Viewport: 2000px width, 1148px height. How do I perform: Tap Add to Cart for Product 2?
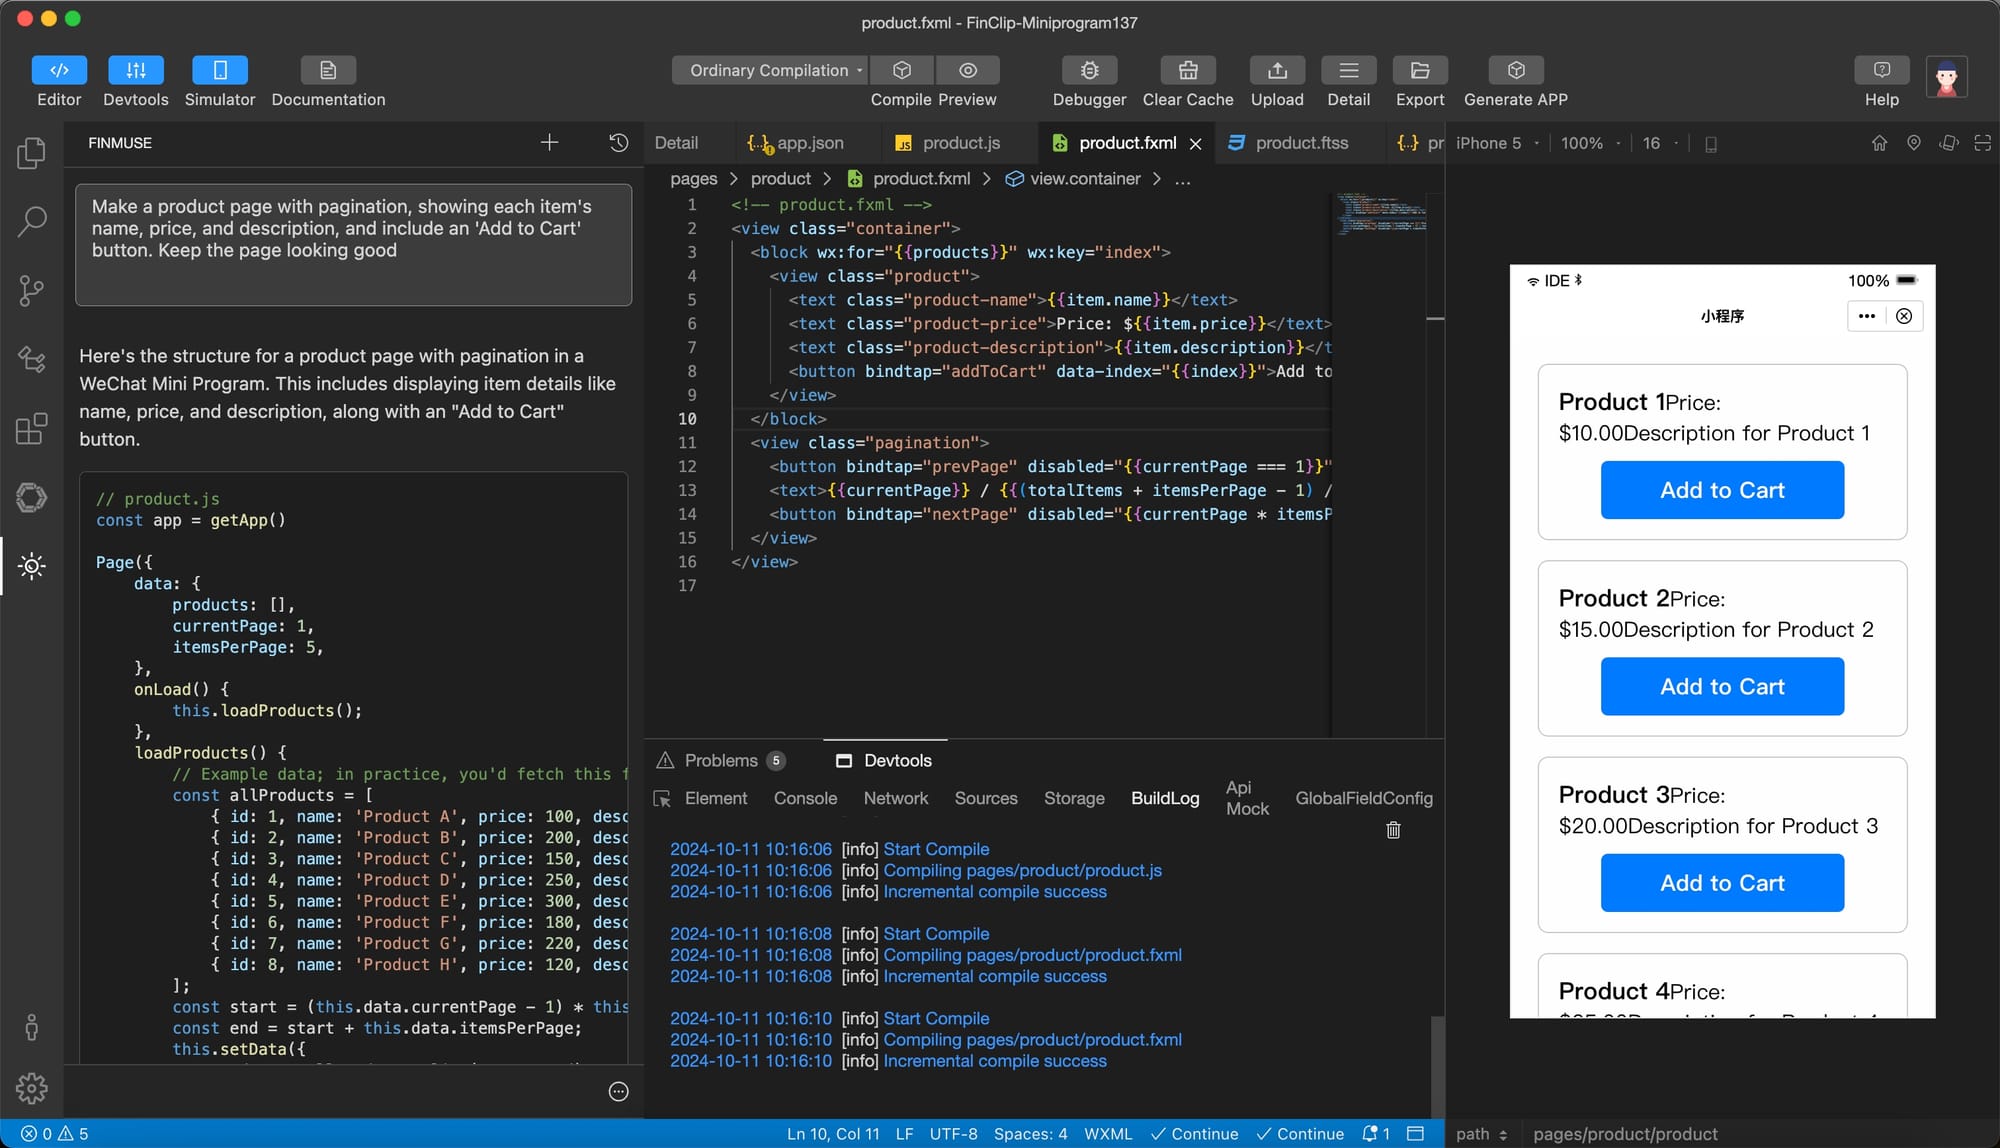(x=1722, y=686)
